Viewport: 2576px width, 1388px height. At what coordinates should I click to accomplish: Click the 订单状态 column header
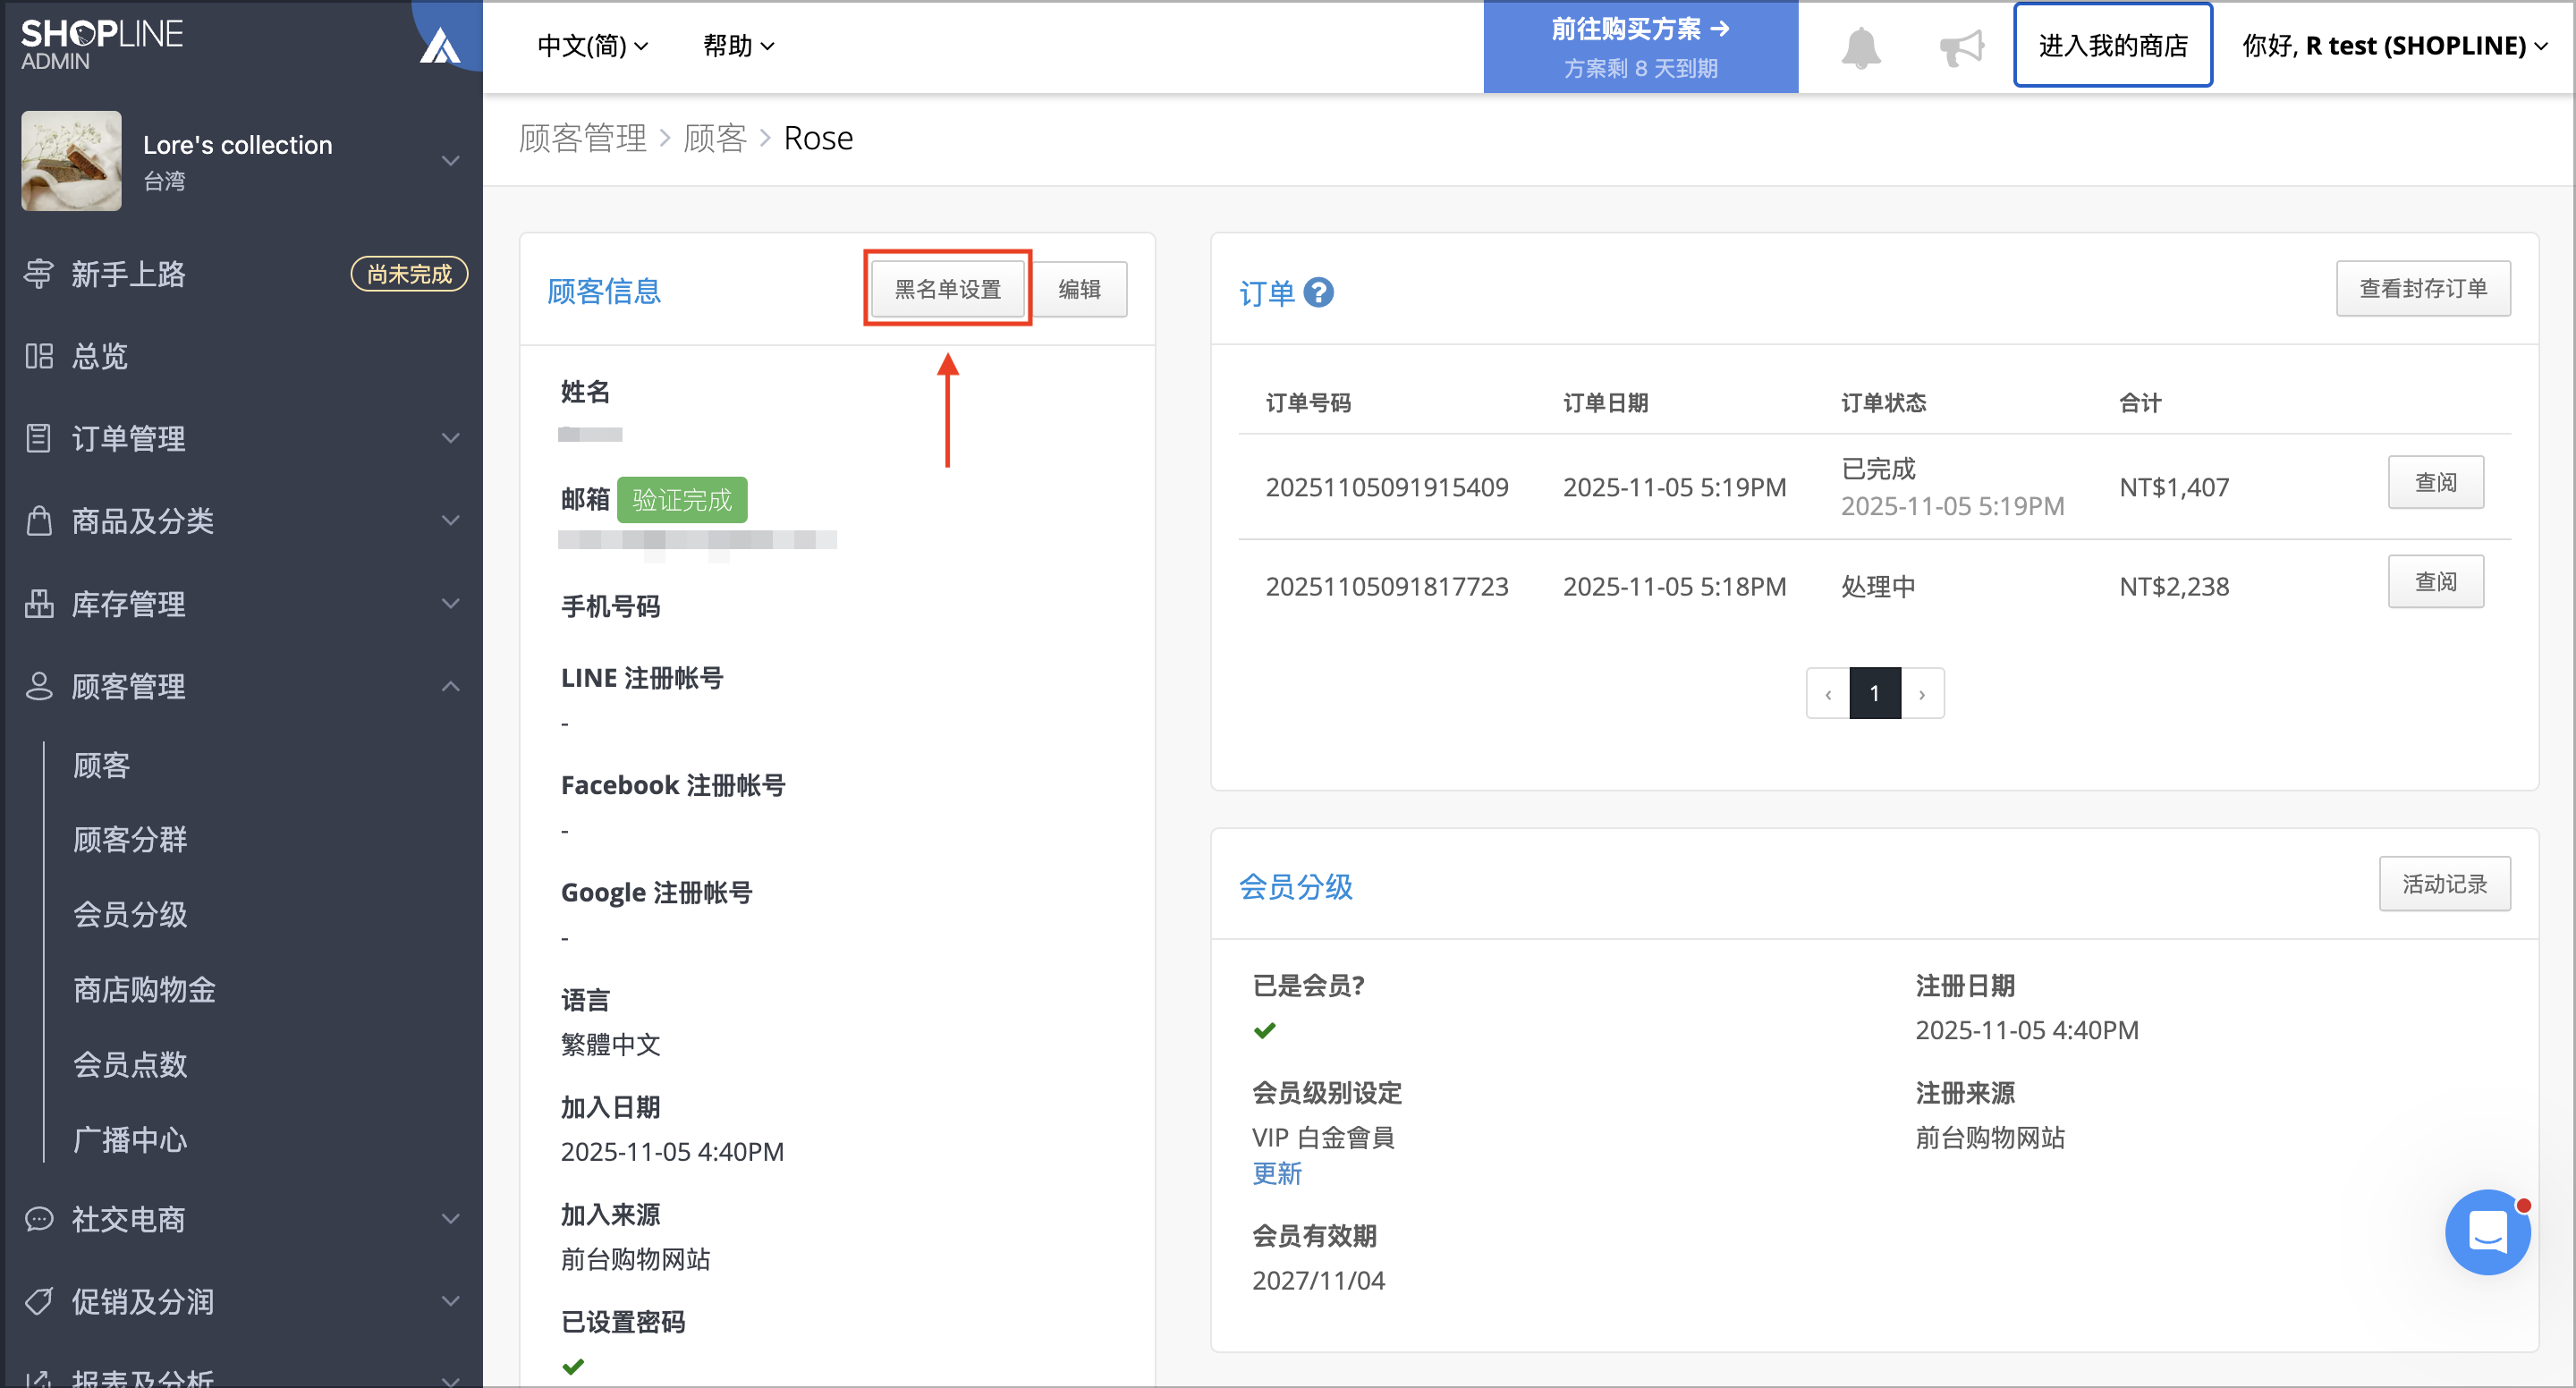(x=1883, y=403)
